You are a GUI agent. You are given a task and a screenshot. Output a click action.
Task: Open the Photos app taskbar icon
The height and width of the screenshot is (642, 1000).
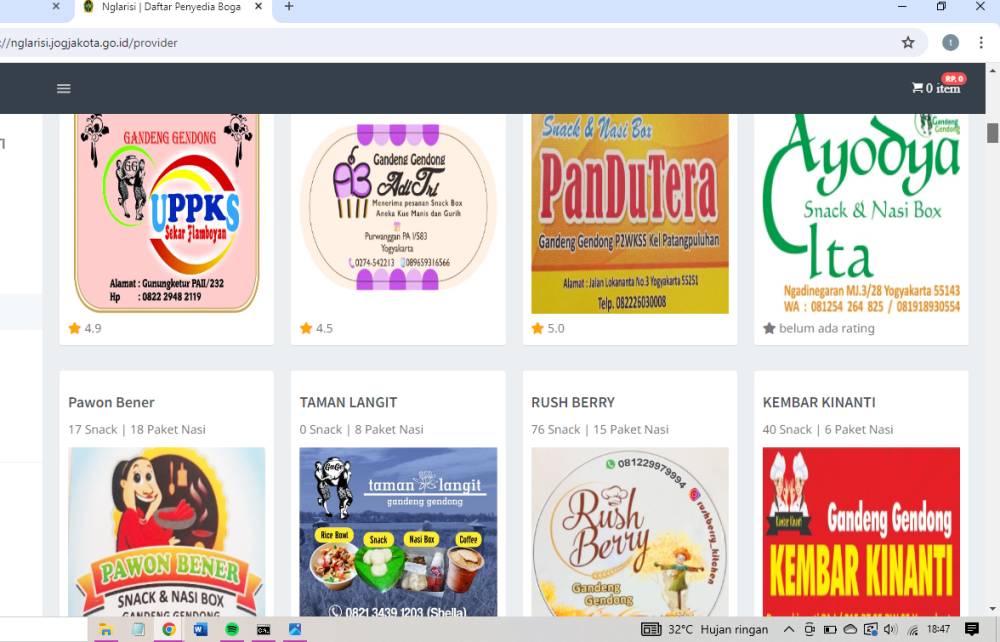click(295, 630)
